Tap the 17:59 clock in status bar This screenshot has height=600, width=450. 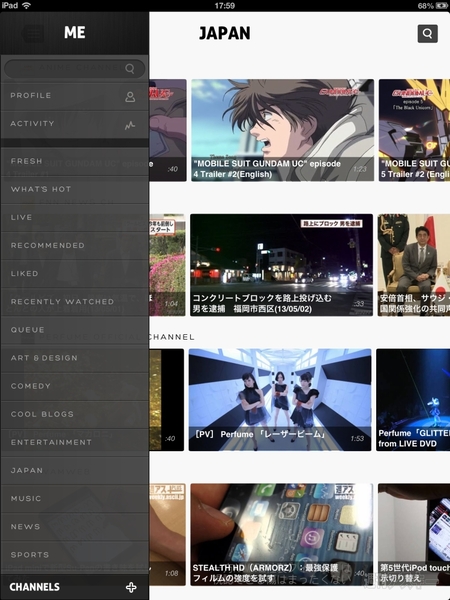[225, 6]
